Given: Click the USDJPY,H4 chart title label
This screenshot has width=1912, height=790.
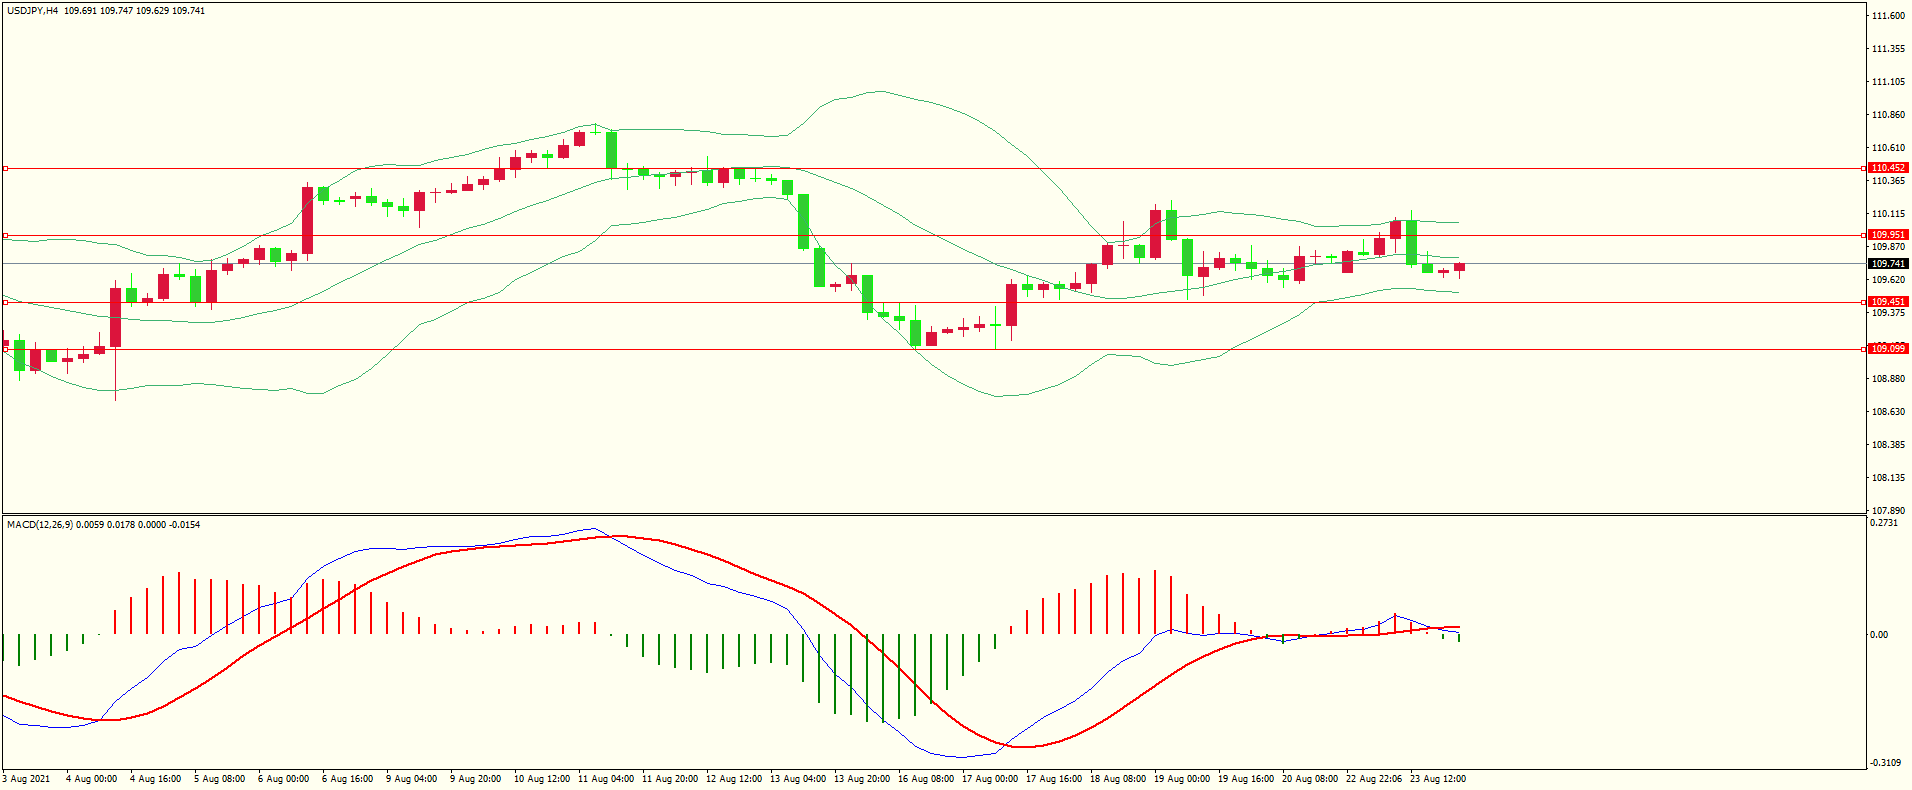Looking at the screenshot, I should tap(32, 11).
